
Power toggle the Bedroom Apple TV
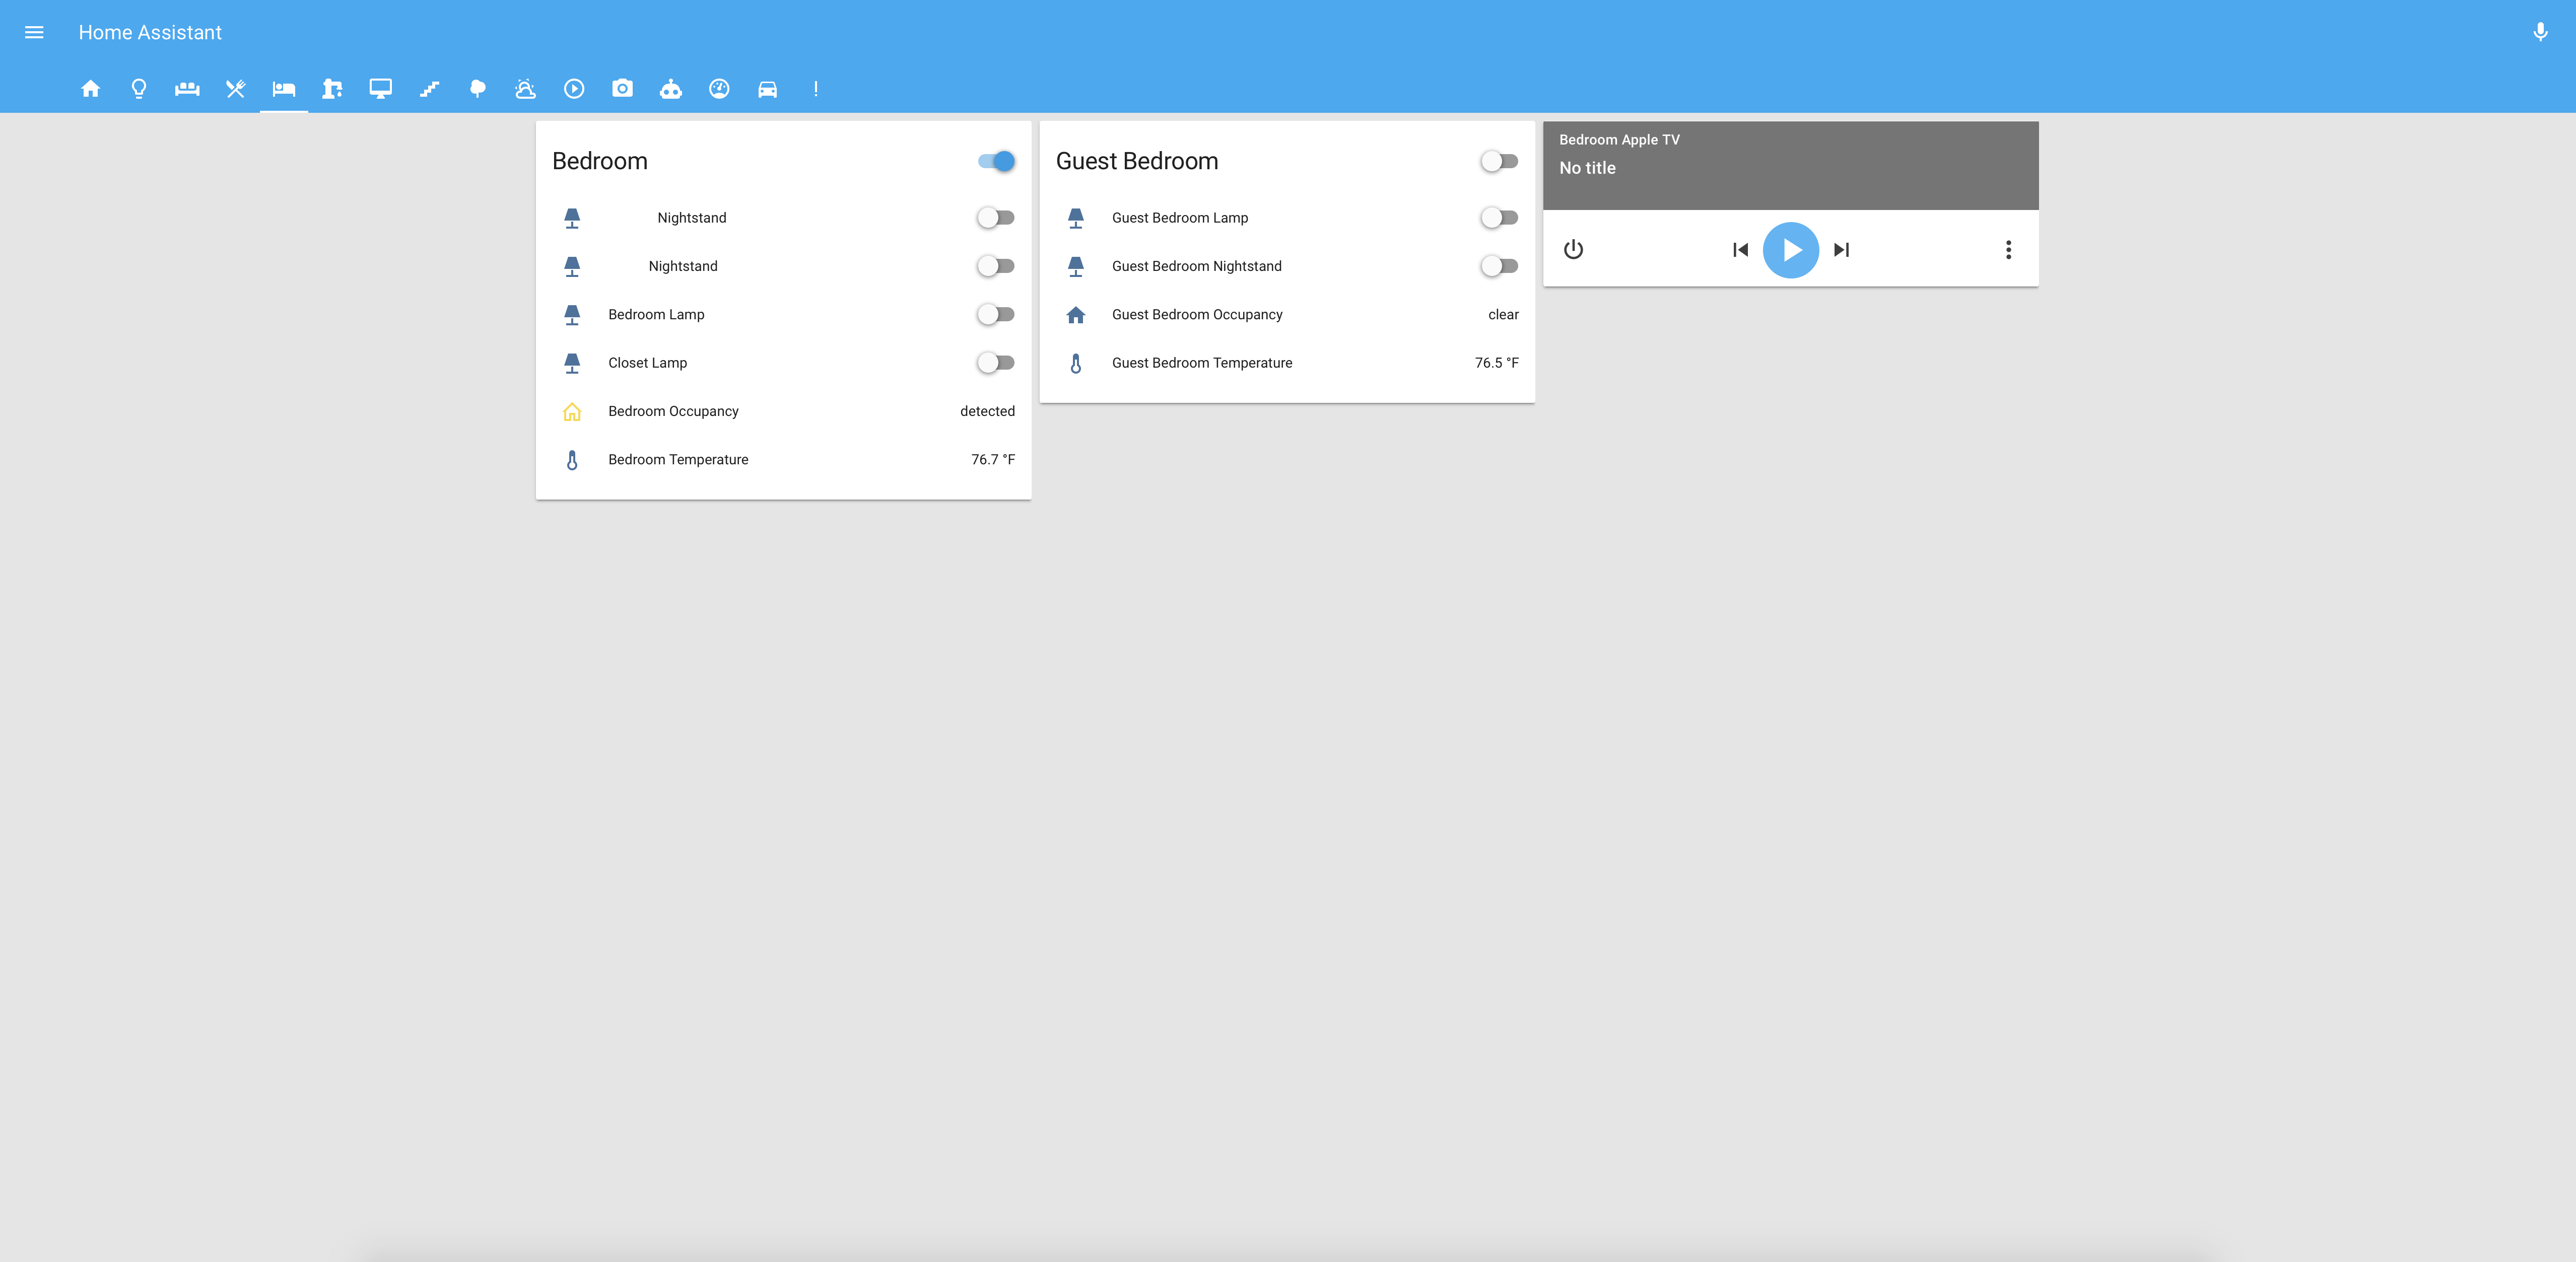point(1573,250)
